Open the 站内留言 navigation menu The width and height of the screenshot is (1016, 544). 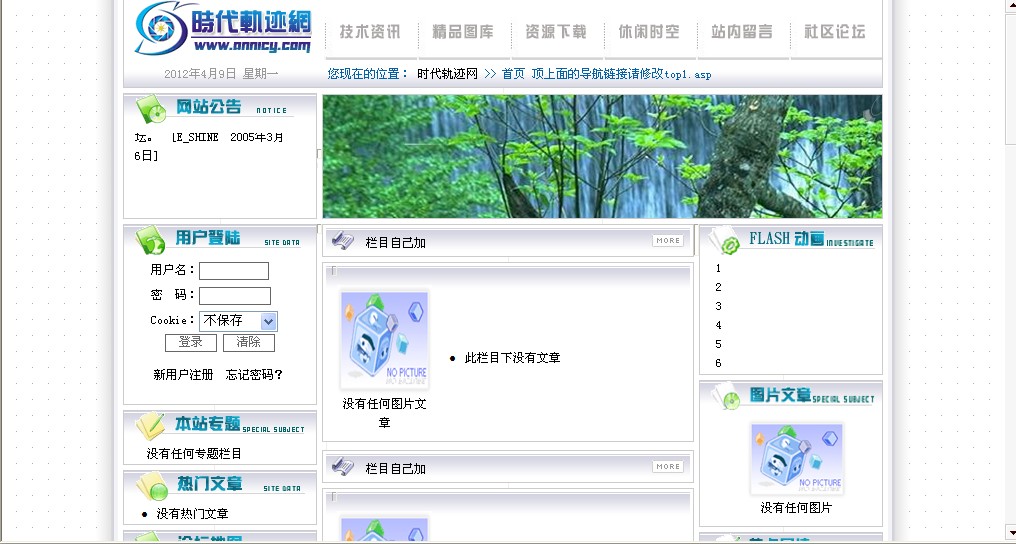tap(742, 32)
